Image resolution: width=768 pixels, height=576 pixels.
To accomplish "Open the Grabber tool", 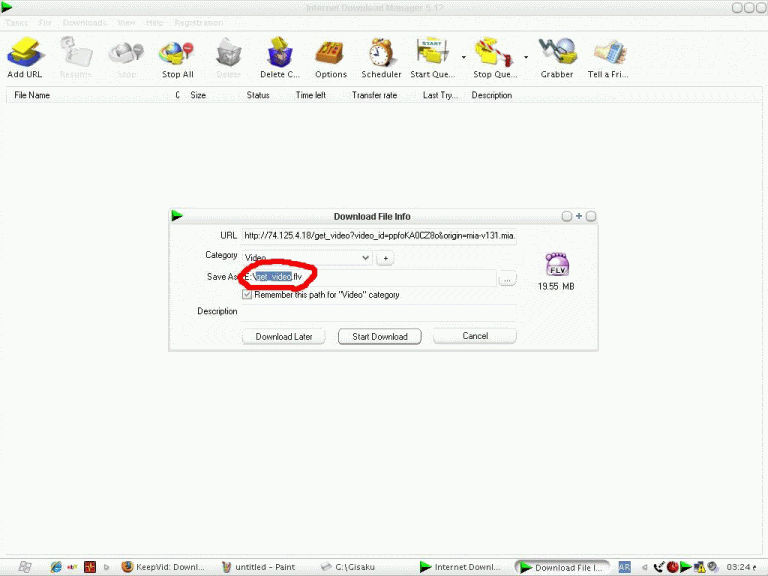I will click(x=556, y=52).
